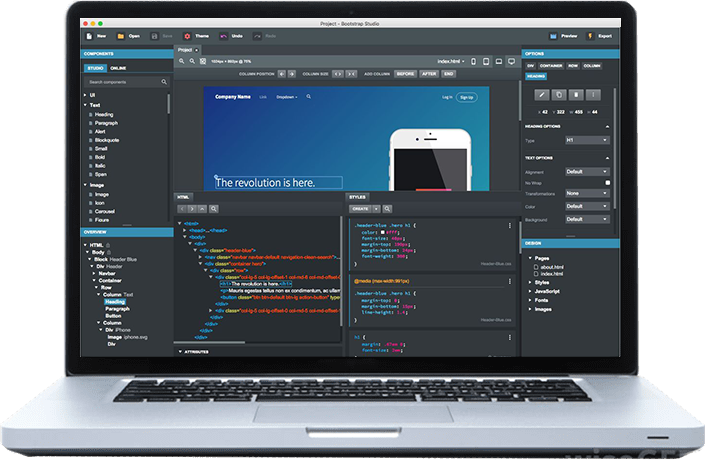This screenshot has width=705, height=460.
Task: Open the heading Type H1 dropdown
Action: (x=587, y=141)
